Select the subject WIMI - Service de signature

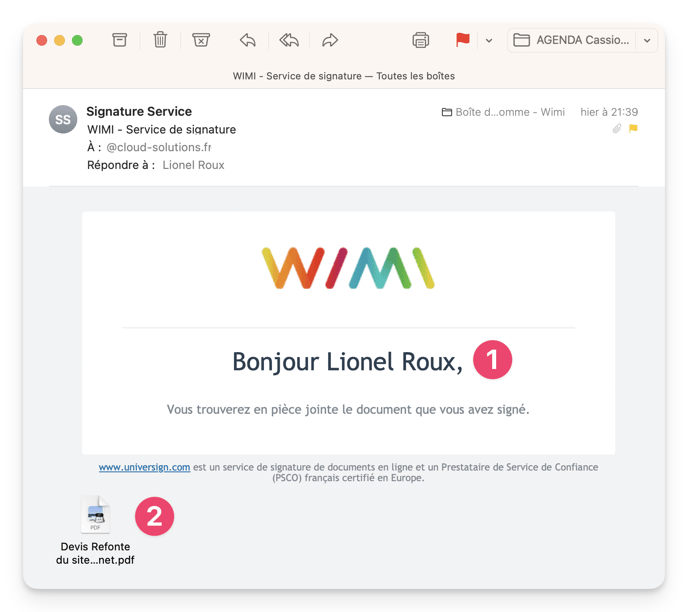click(161, 130)
